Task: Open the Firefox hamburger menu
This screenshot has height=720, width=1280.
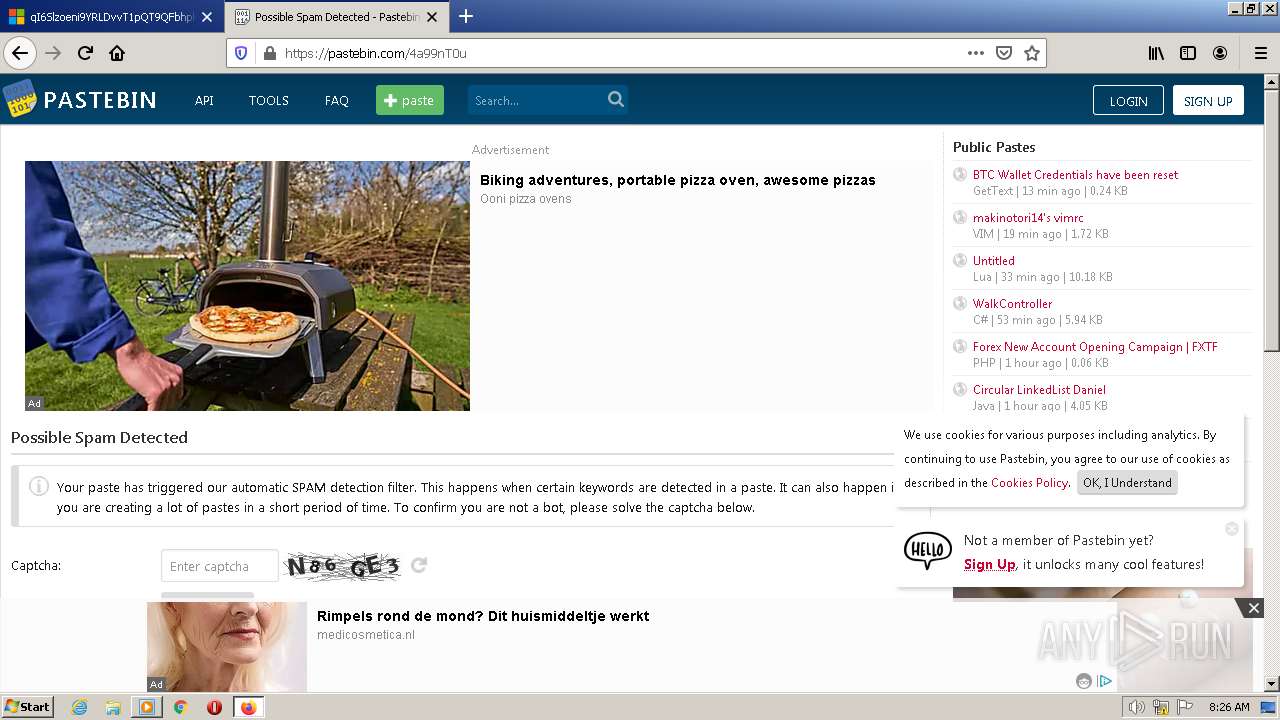Action: (1260, 53)
